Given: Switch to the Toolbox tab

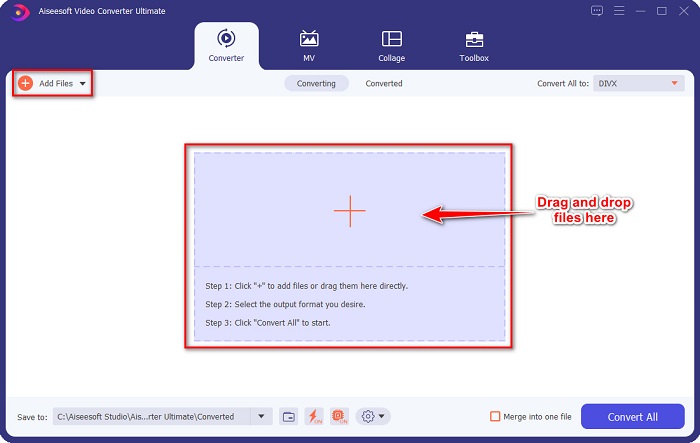Looking at the screenshot, I should tap(474, 46).
